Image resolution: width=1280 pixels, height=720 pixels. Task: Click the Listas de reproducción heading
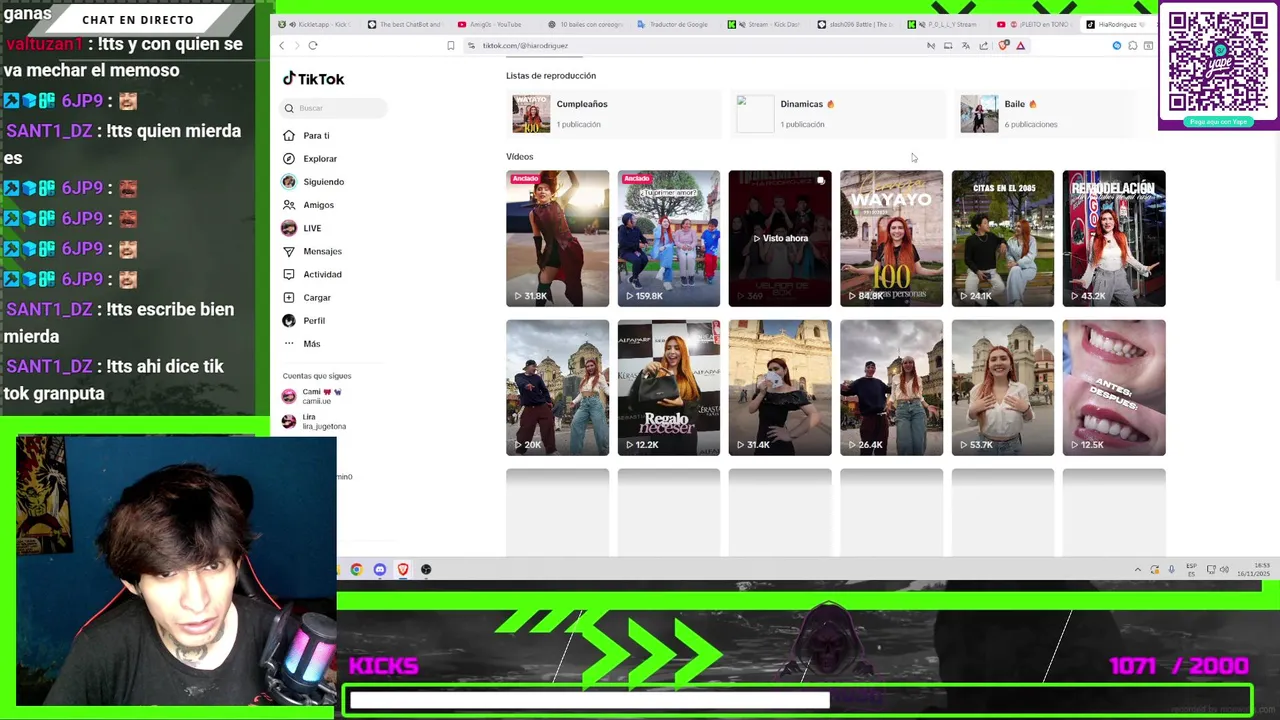click(551, 76)
